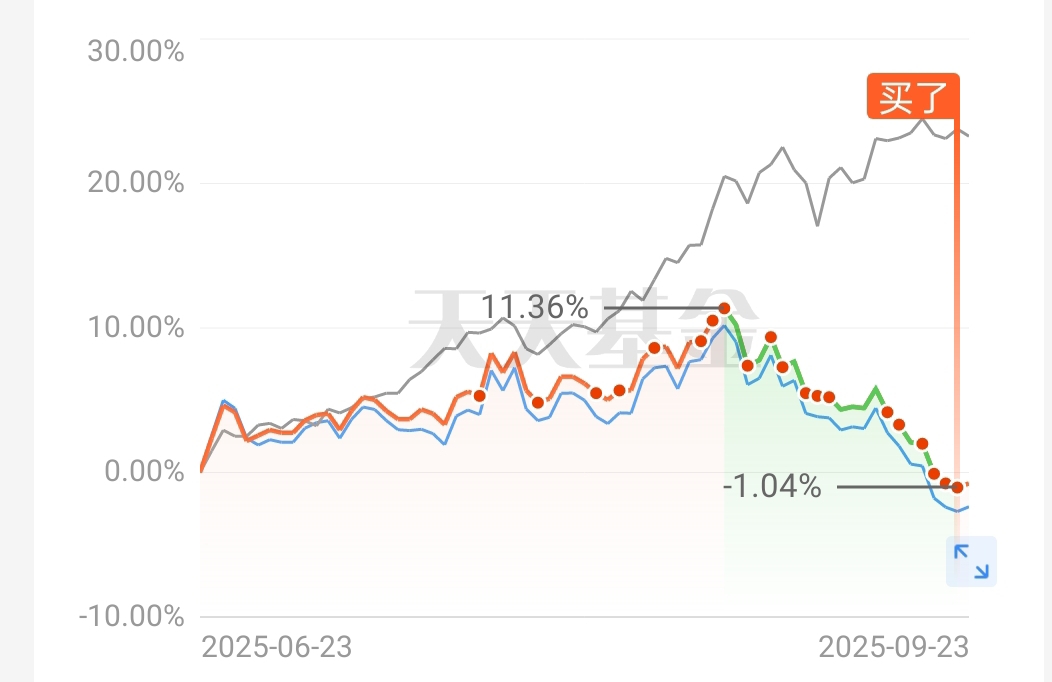1052x682 pixels.
Task: Click the 11.36% peak value label
Action: [535, 307]
